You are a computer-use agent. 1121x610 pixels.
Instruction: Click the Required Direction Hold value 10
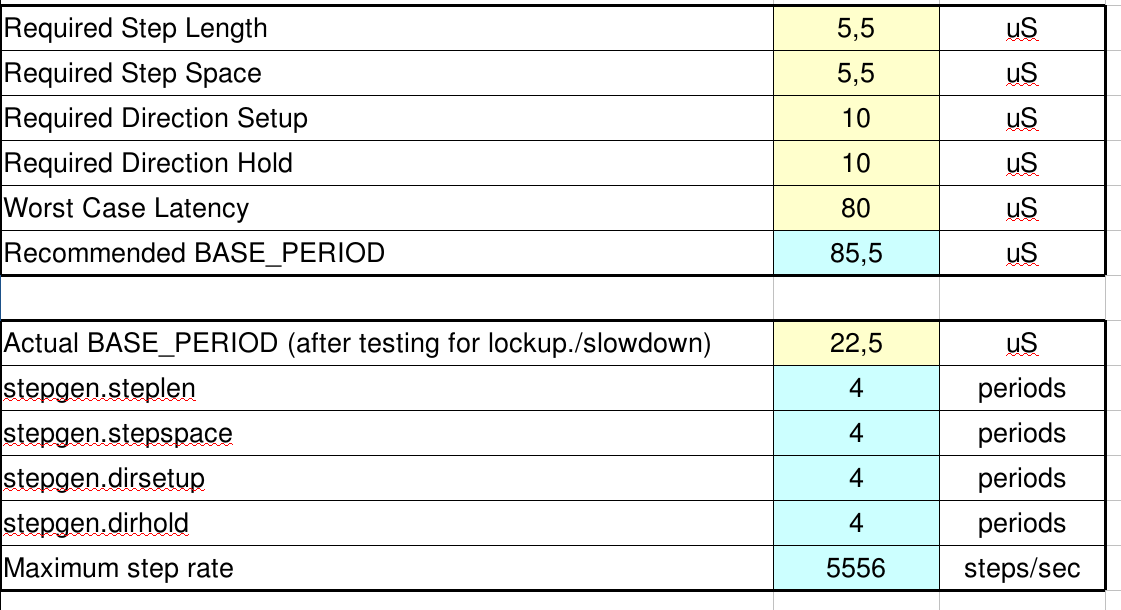pos(856,163)
